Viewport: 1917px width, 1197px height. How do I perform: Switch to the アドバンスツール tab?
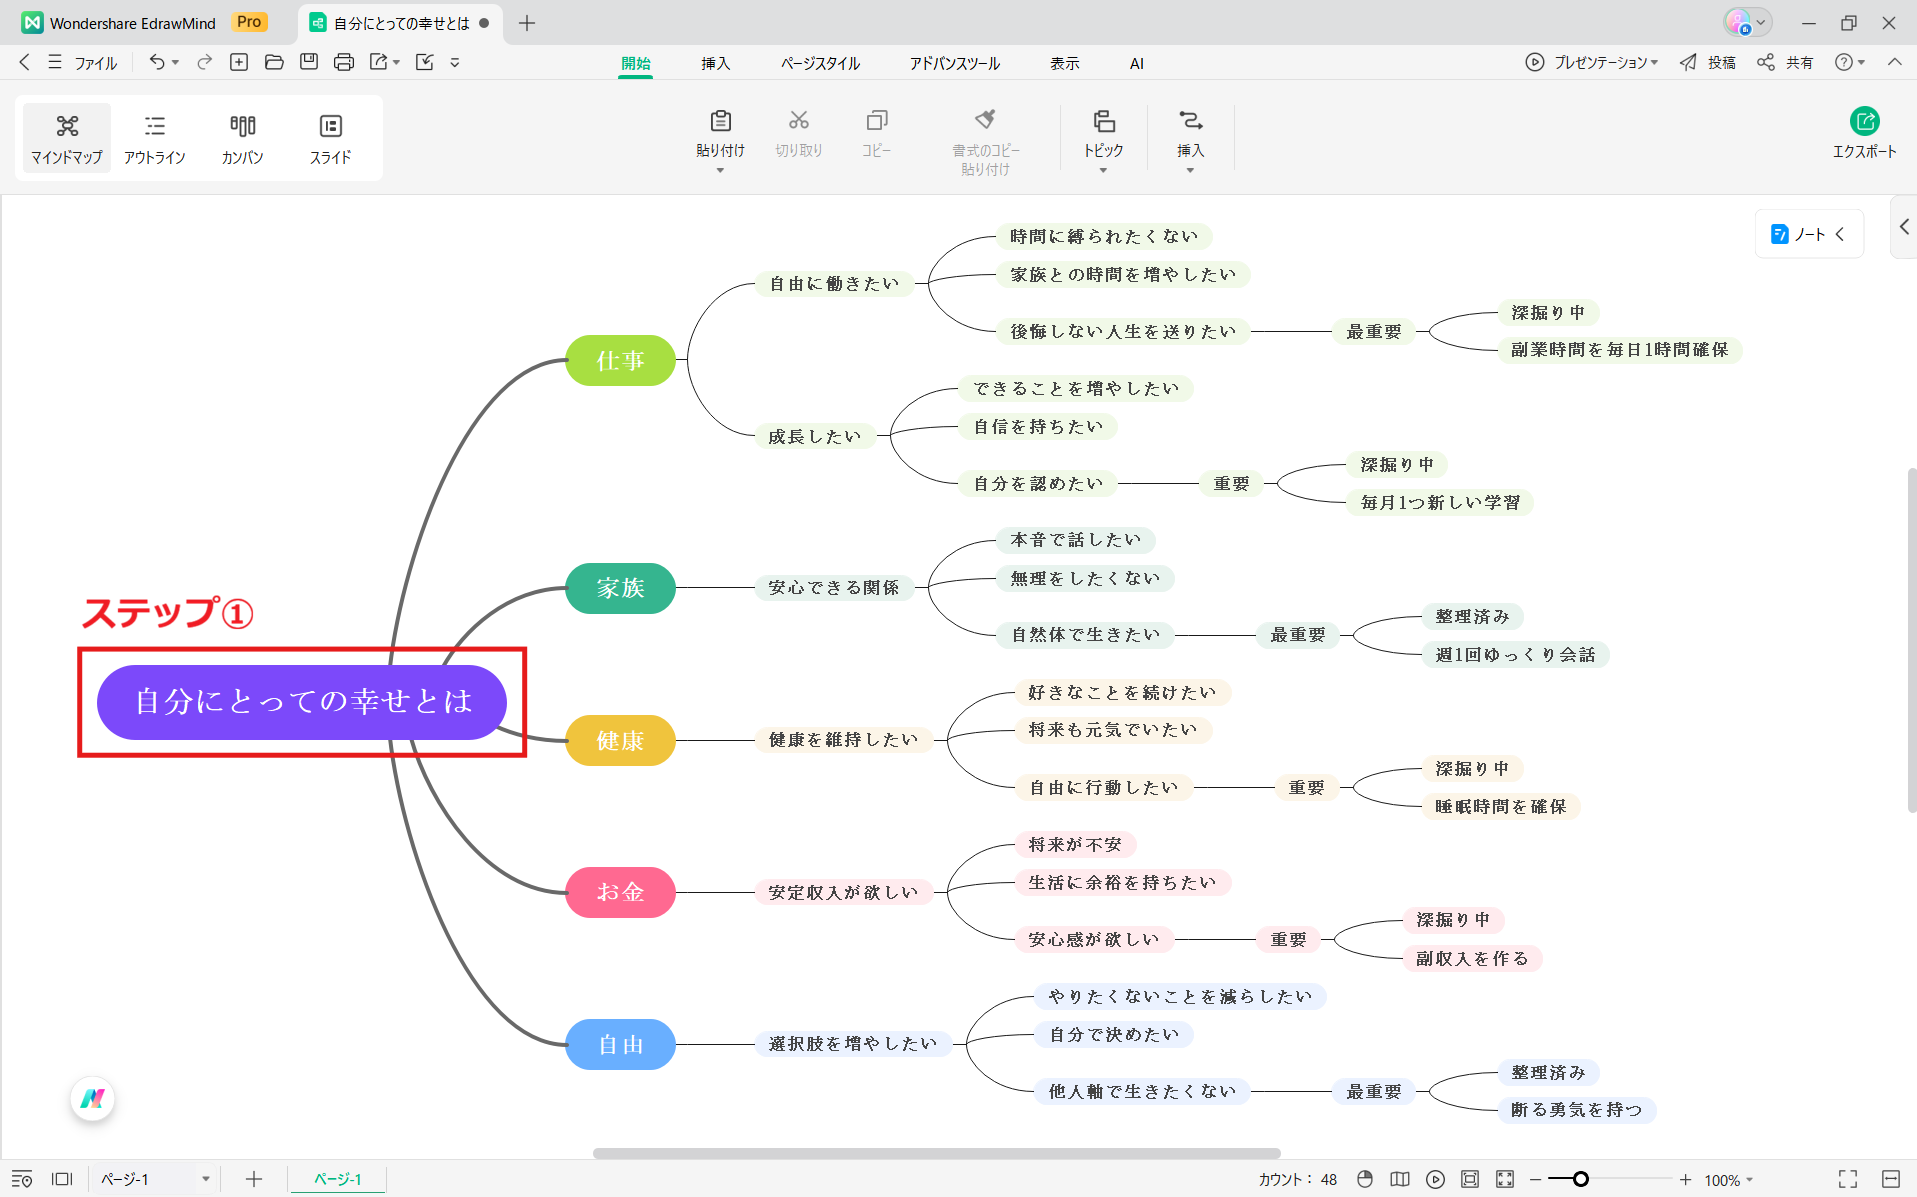click(x=954, y=63)
